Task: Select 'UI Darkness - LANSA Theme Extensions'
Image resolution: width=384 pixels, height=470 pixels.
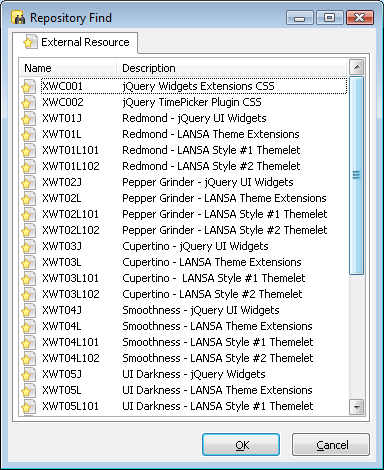Action: click(217, 390)
